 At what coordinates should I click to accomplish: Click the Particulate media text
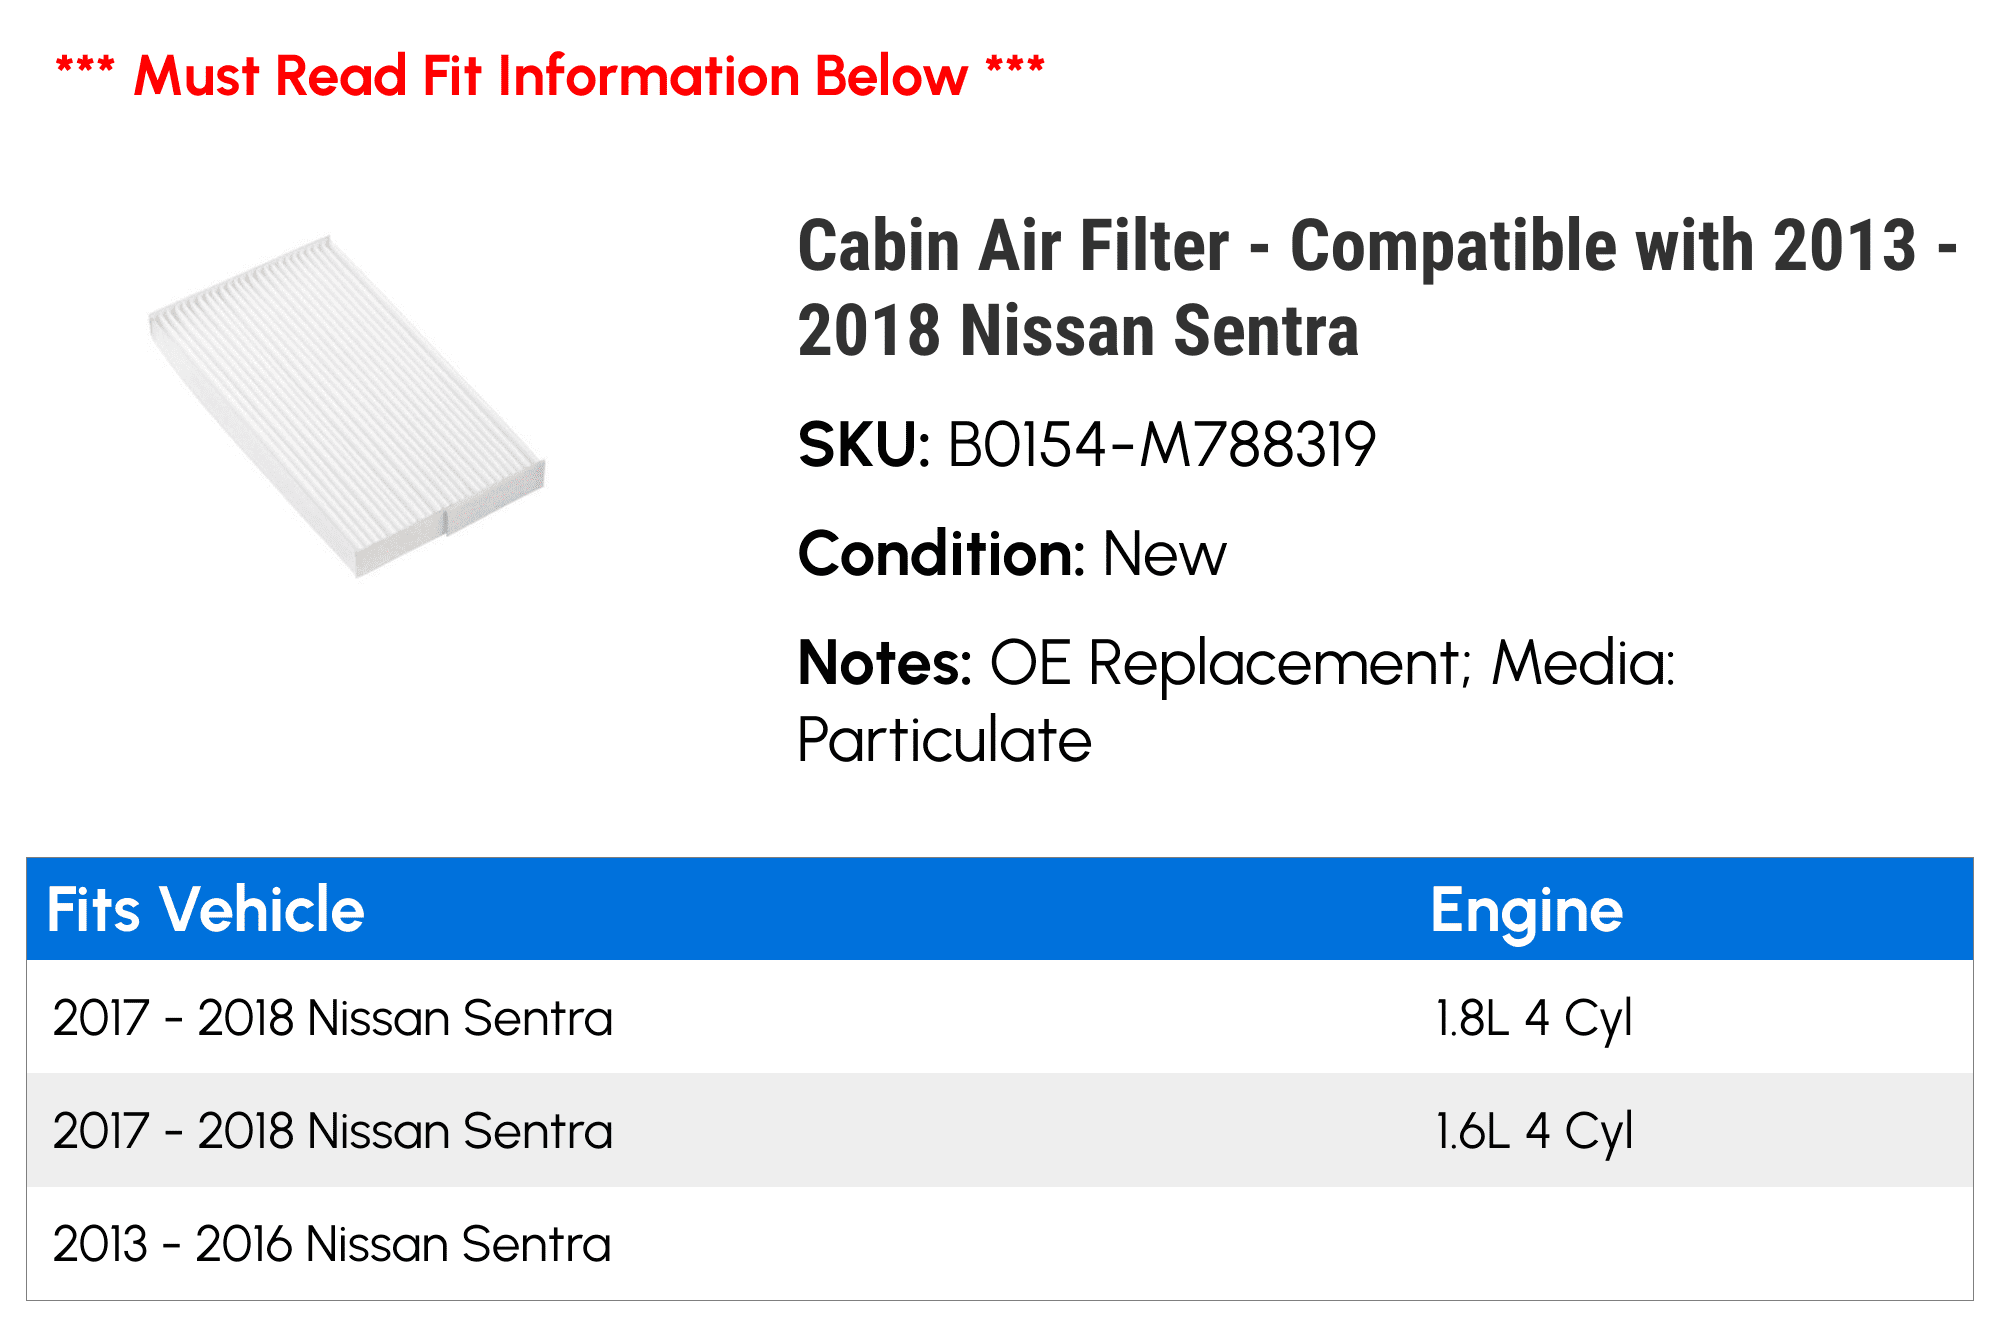(944, 740)
